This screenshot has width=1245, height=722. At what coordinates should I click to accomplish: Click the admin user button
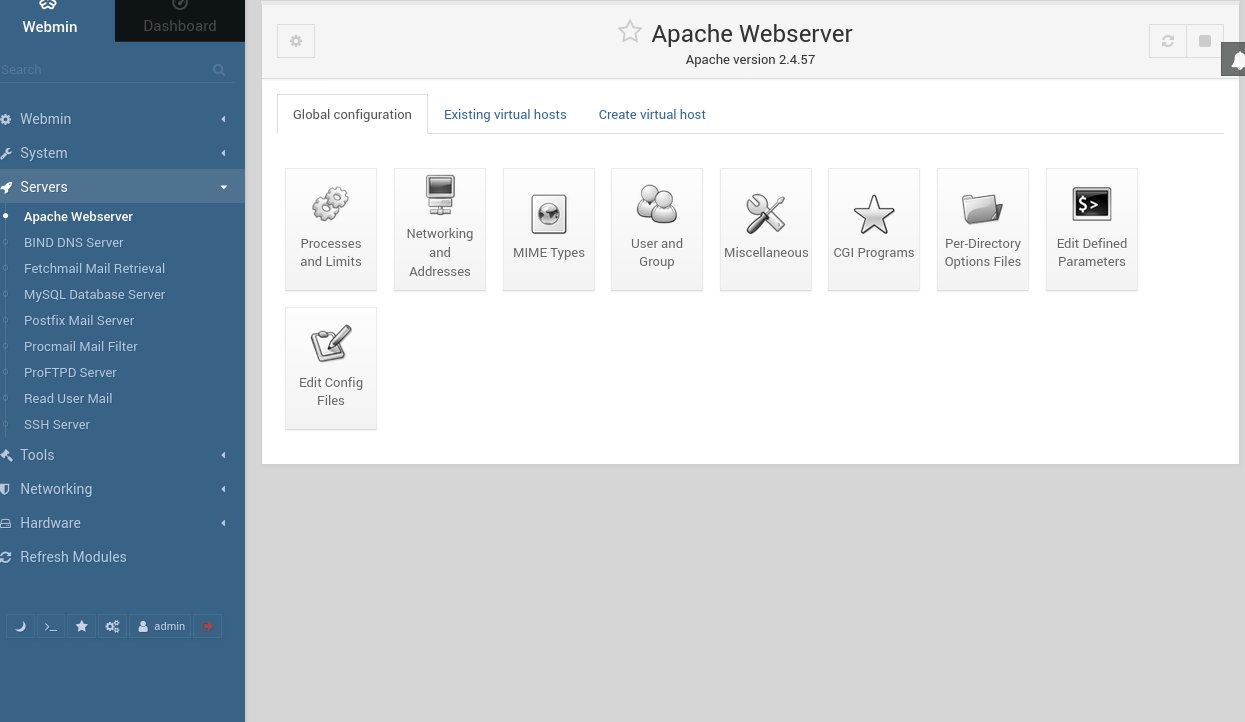(x=161, y=626)
